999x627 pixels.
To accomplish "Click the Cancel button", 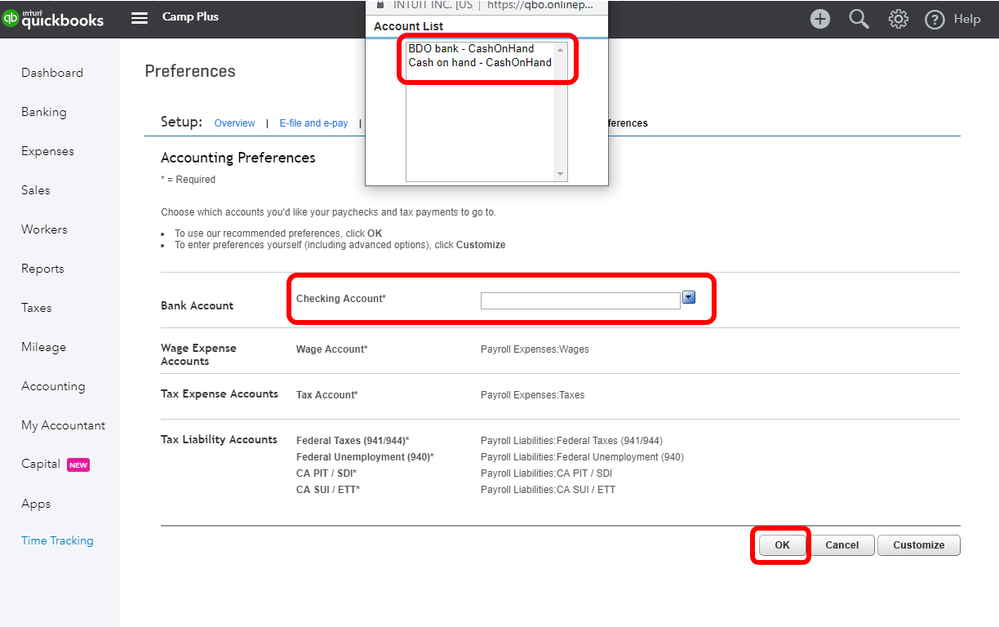I will 842,545.
